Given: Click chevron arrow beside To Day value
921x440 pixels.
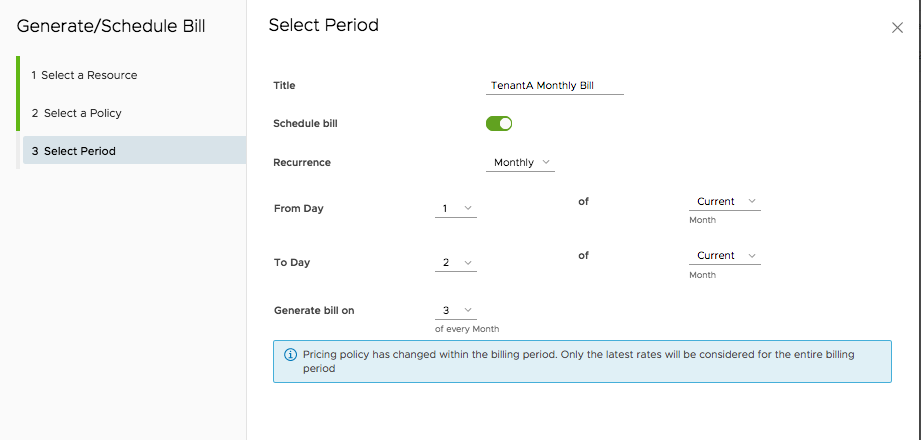Looking at the screenshot, I should pos(469,264).
